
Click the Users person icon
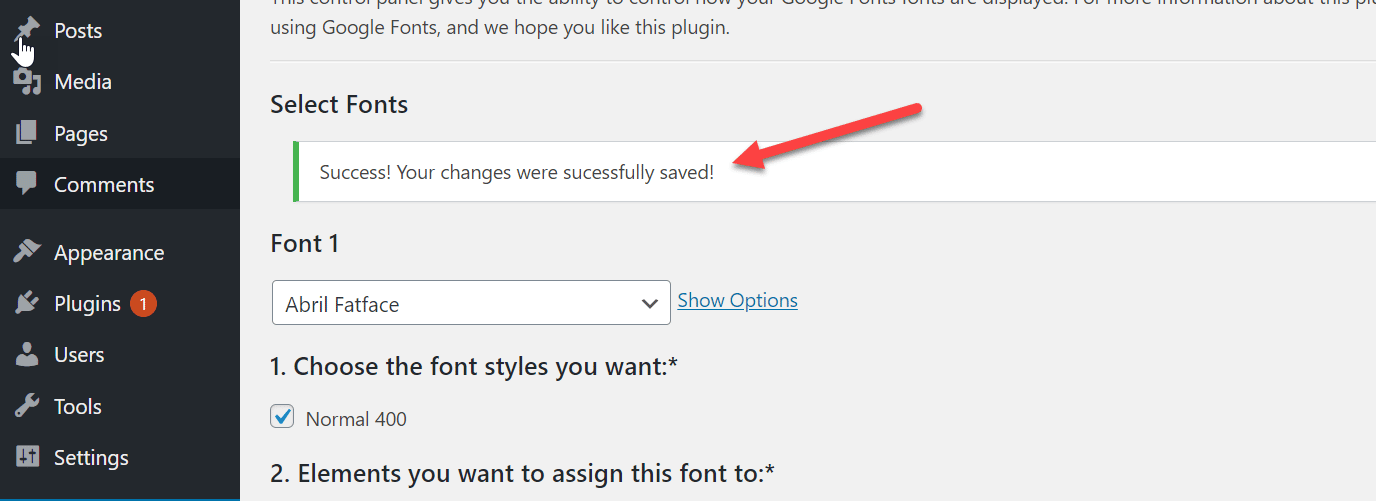pos(27,354)
